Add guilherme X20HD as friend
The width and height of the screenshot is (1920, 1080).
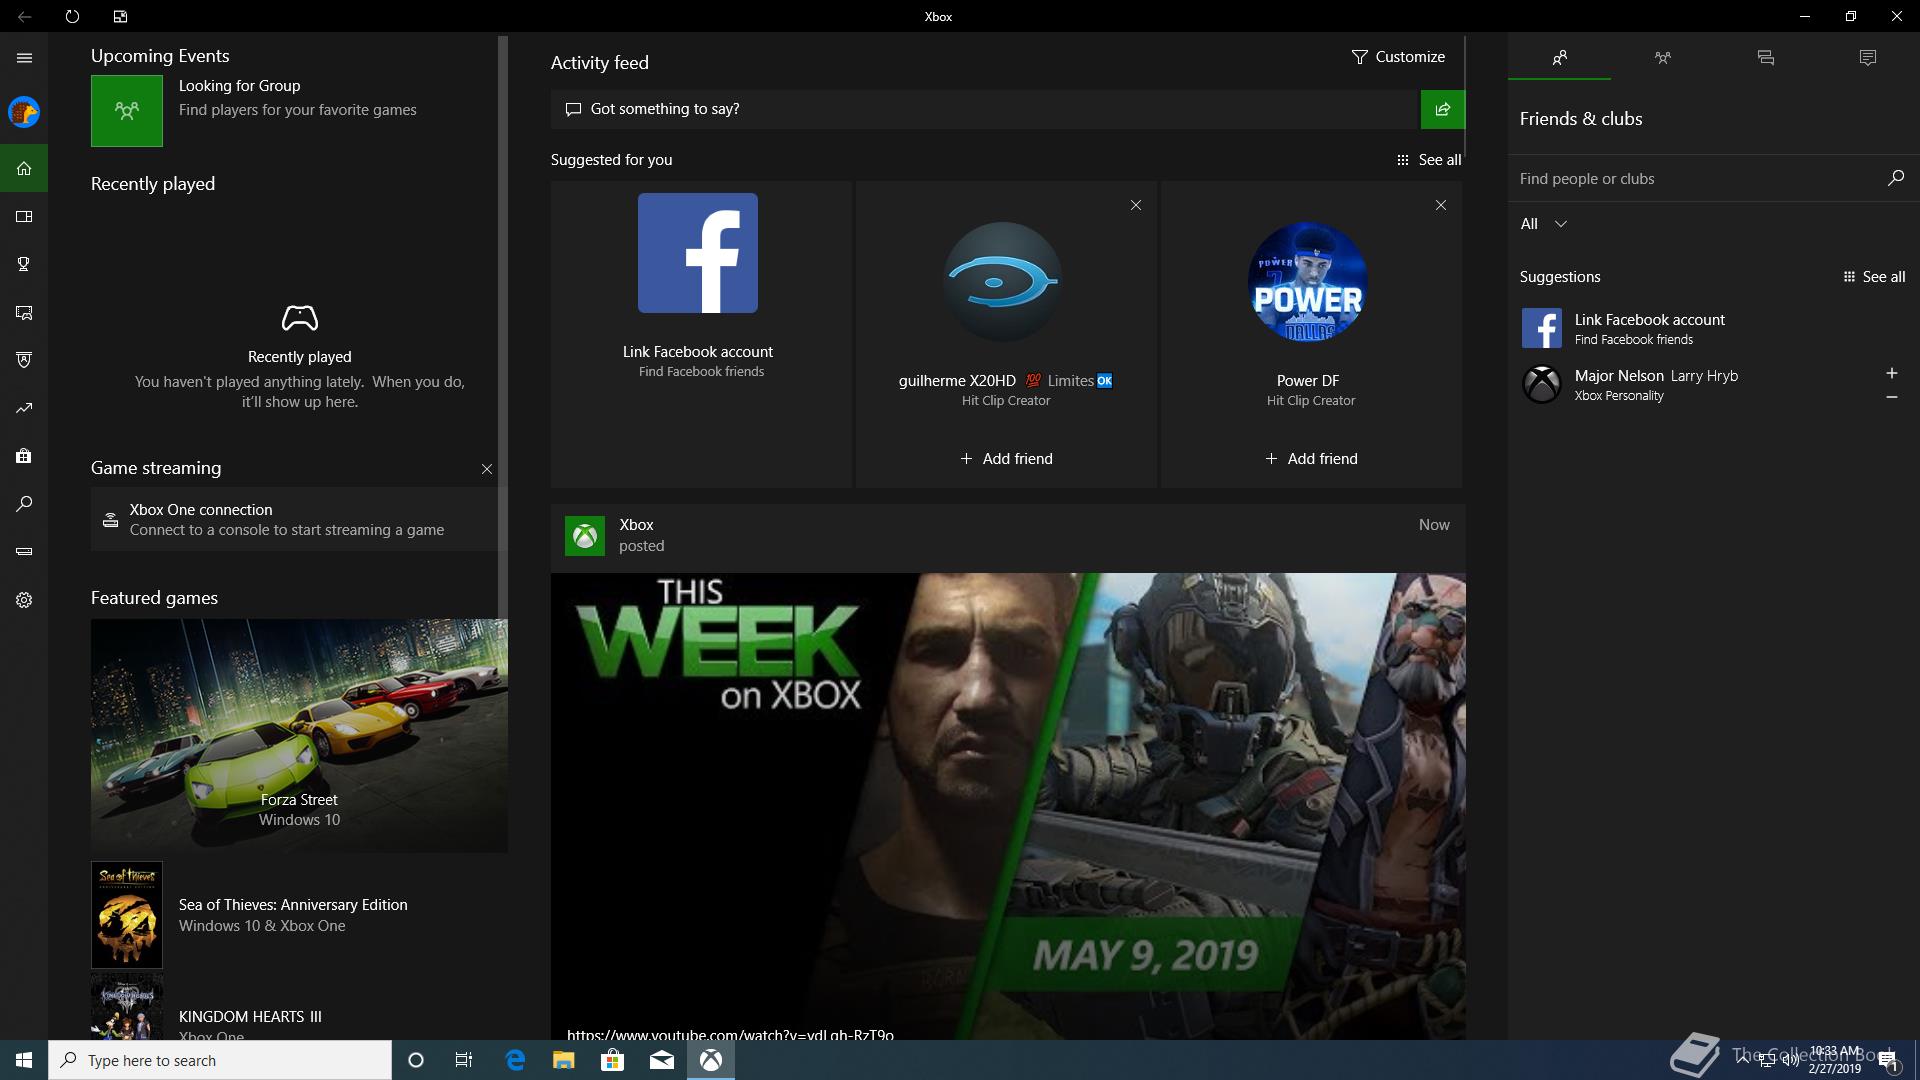pos(1006,459)
